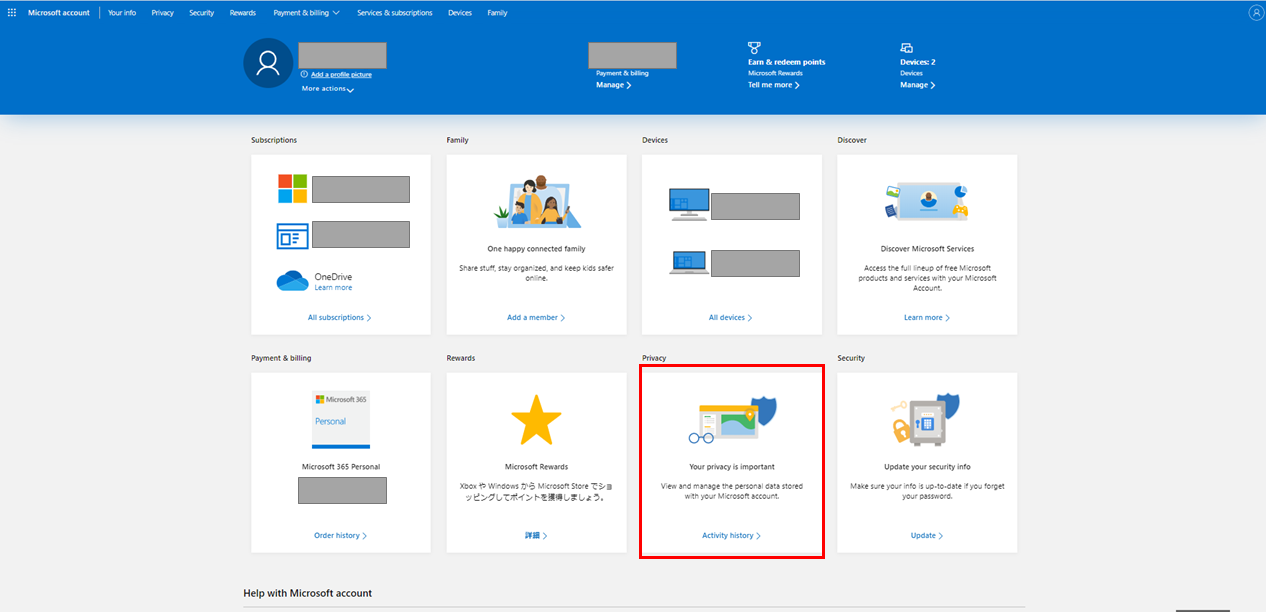
Task: Open the Activity history link
Action: pyautogui.click(x=731, y=536)
